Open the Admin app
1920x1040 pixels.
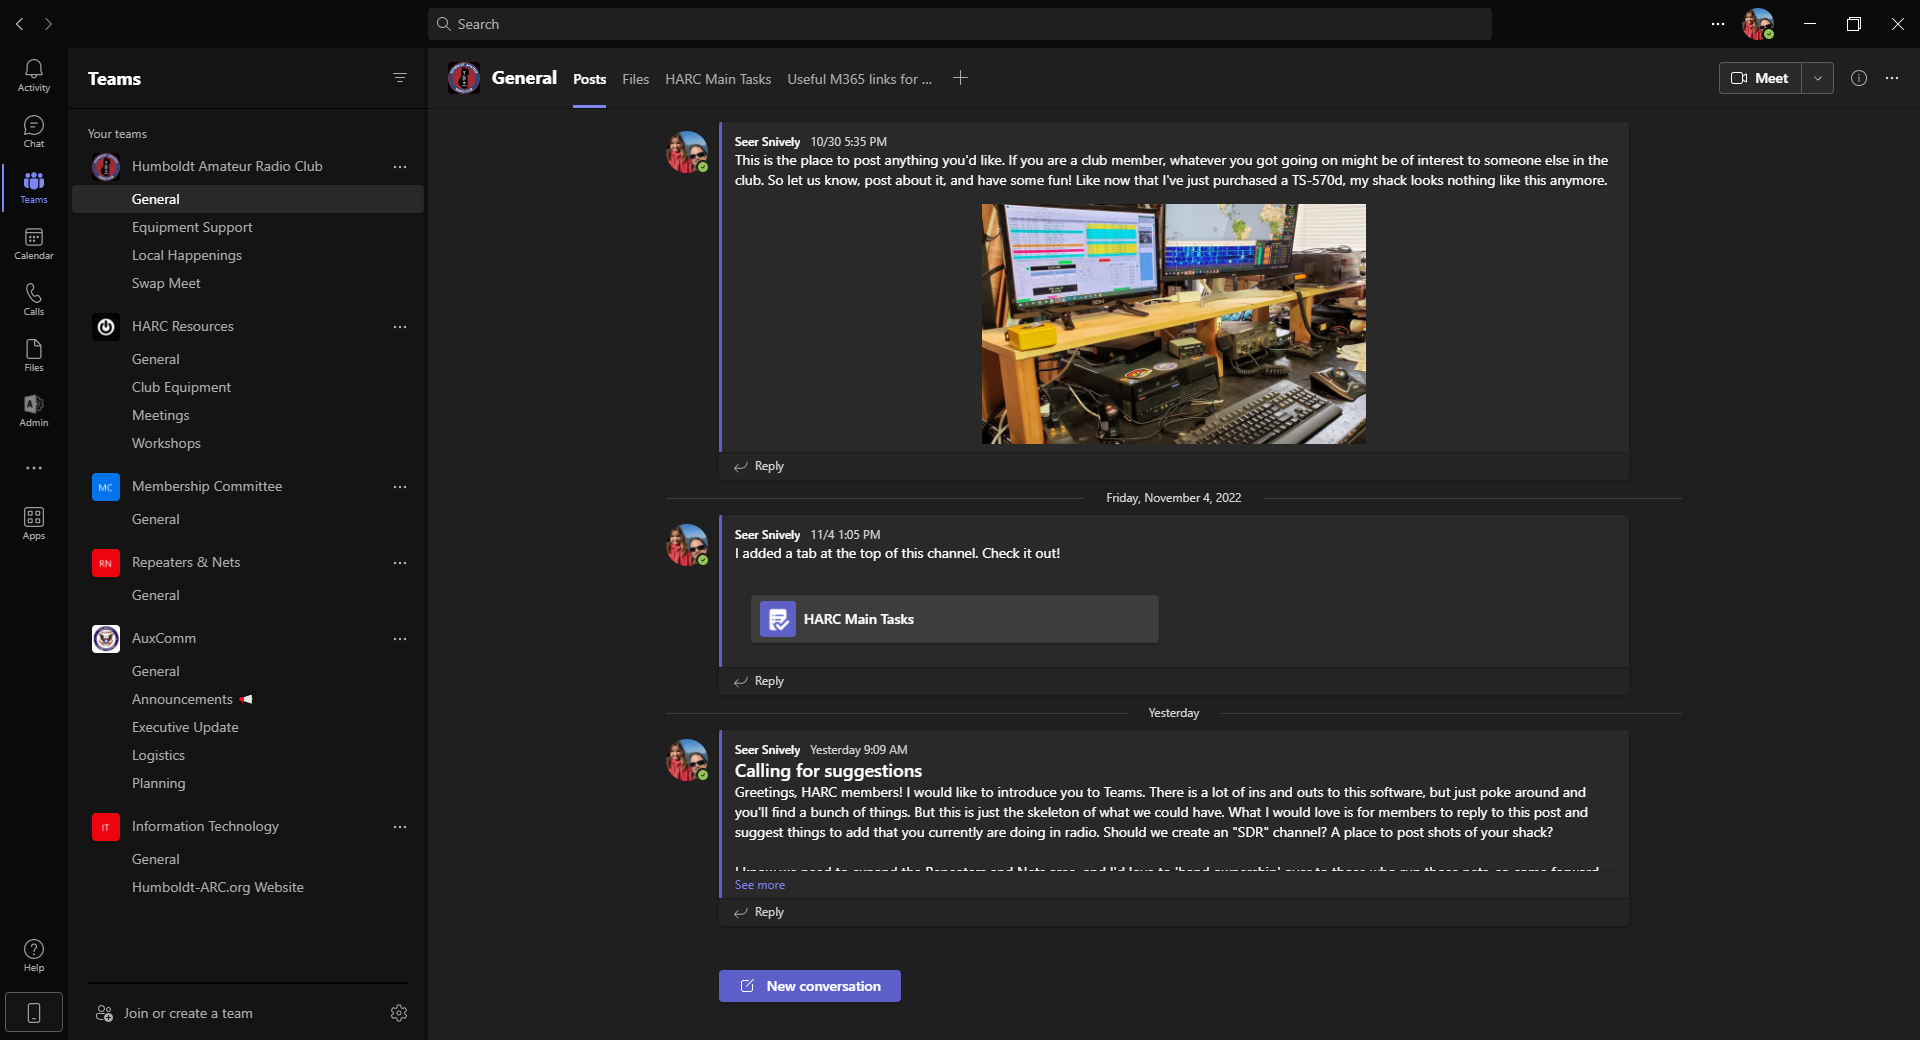coord(33,411)
